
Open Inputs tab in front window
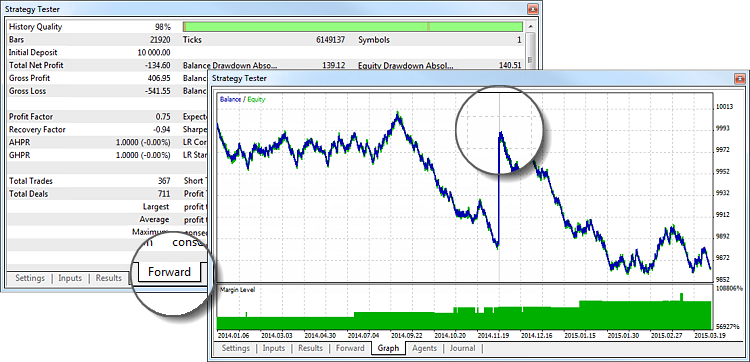(274, 348)
